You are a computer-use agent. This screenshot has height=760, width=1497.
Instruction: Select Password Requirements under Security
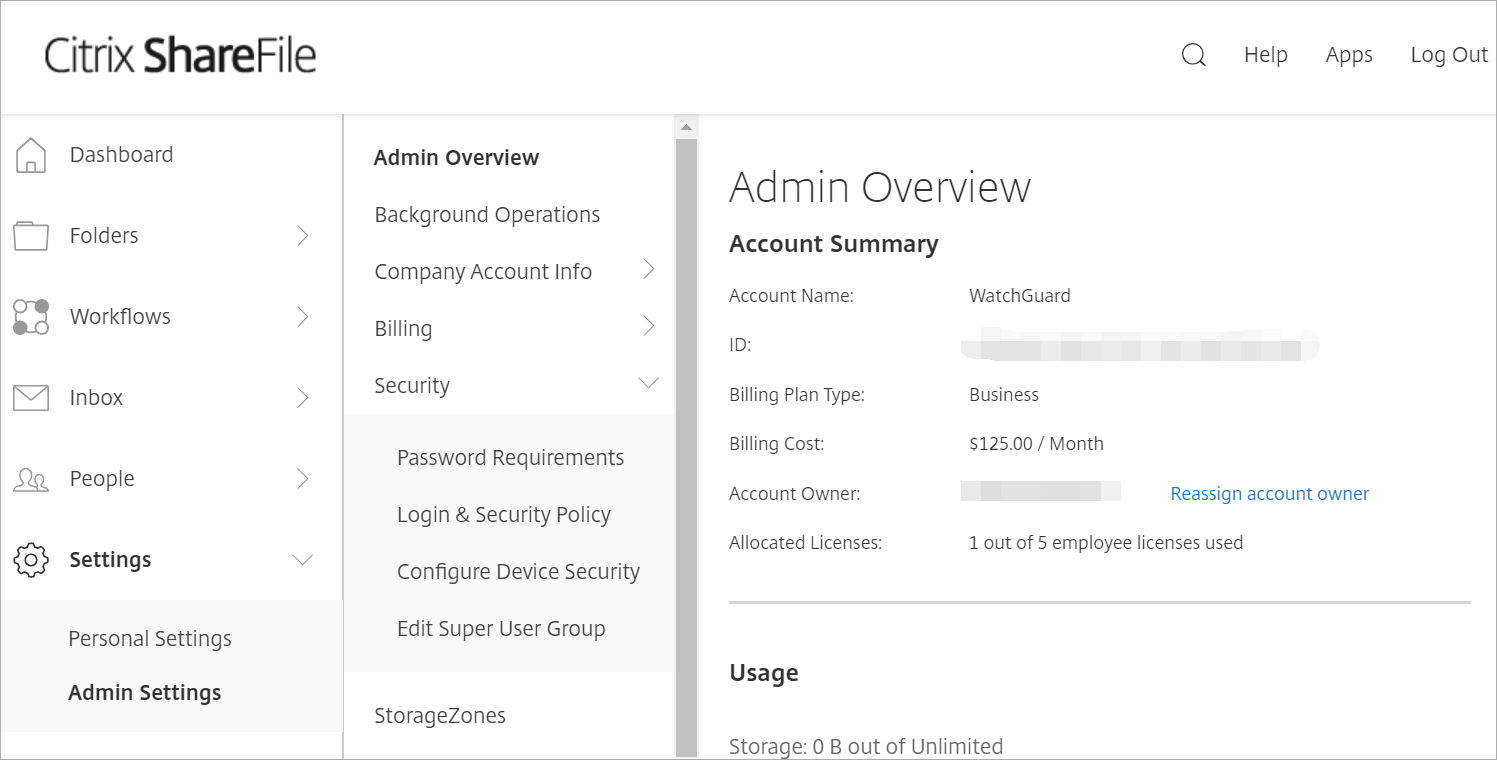[510, 456]
